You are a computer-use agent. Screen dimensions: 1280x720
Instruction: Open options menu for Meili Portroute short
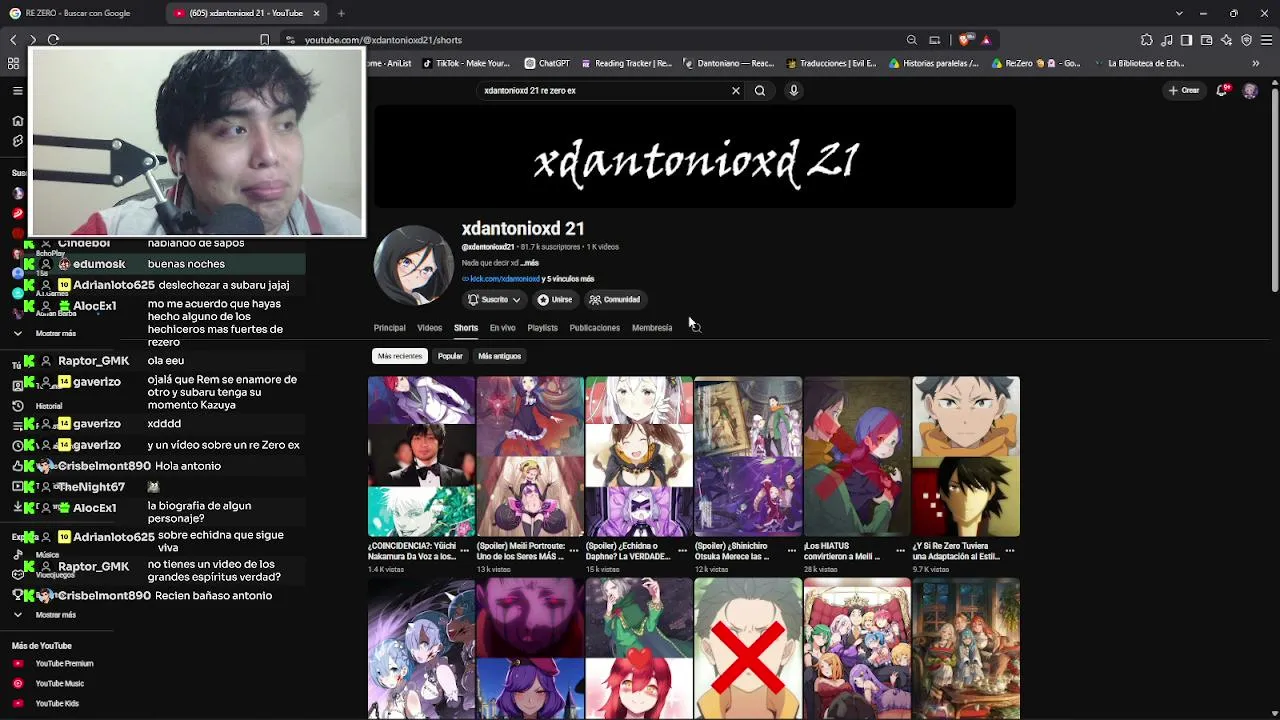[x=574, y=550]
